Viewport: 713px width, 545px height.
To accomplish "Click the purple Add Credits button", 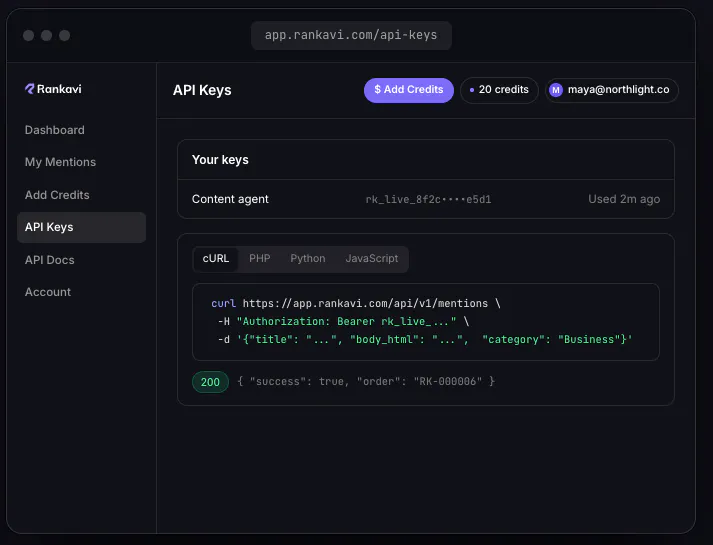I will [x=408, y=90].
